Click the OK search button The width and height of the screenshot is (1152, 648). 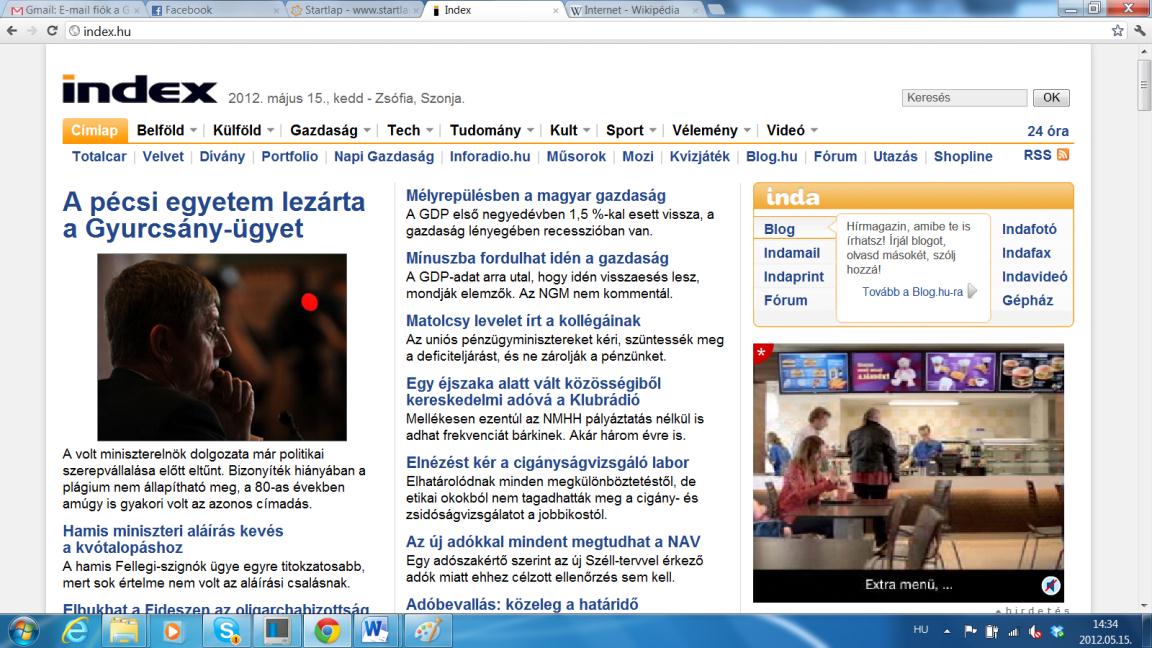pos(1051,98)
